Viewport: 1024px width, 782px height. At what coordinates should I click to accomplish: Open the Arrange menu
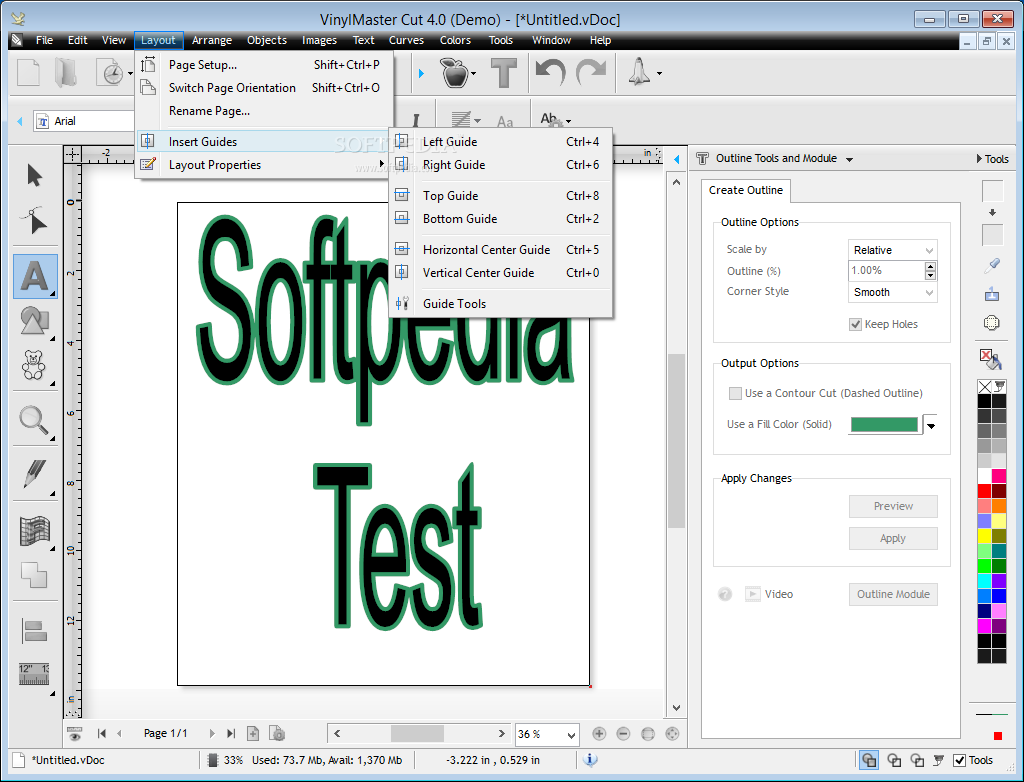tap(212, 41)
